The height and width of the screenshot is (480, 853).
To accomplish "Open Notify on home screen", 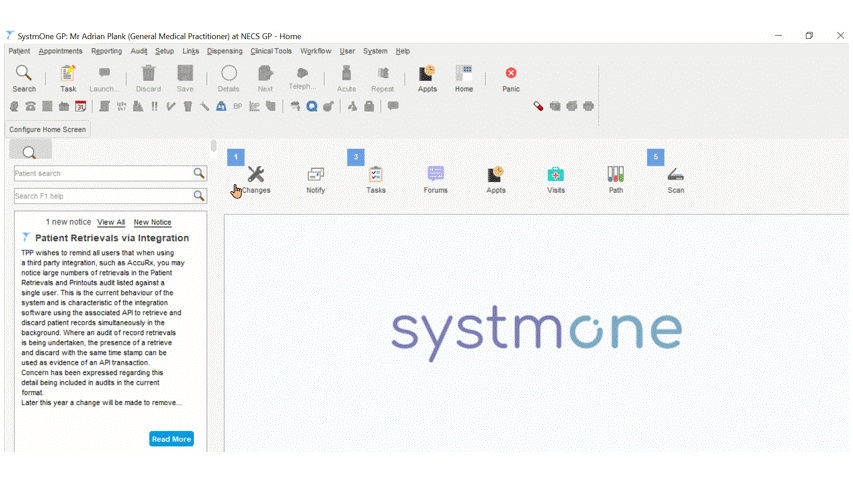I will point(316,180).
